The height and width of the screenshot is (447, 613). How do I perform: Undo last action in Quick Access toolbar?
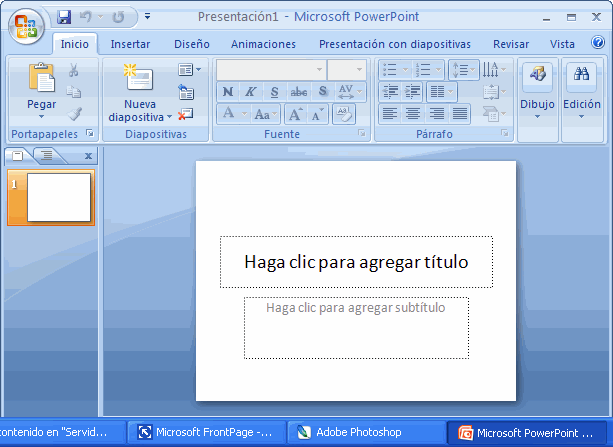(85, 17)
